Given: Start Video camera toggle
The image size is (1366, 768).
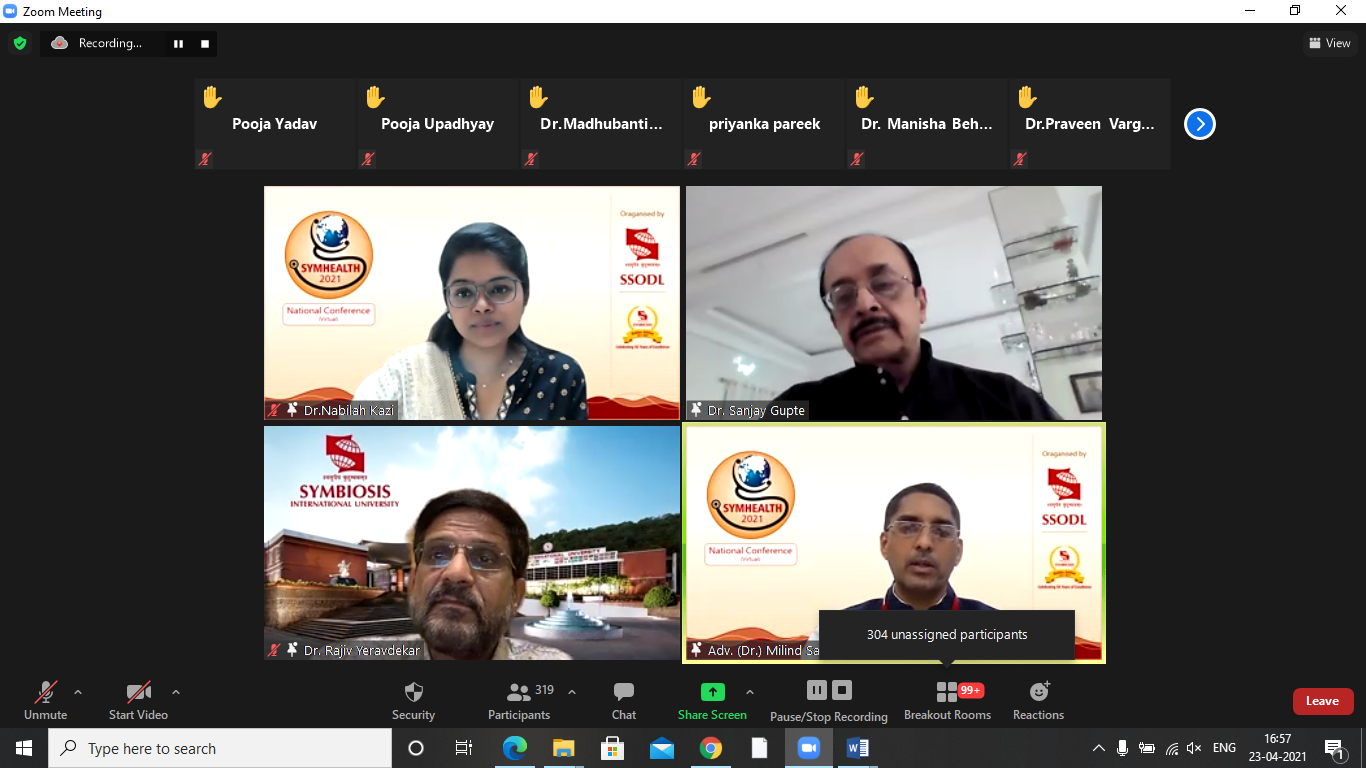Looking at the screenshot, I should point(138,692).
